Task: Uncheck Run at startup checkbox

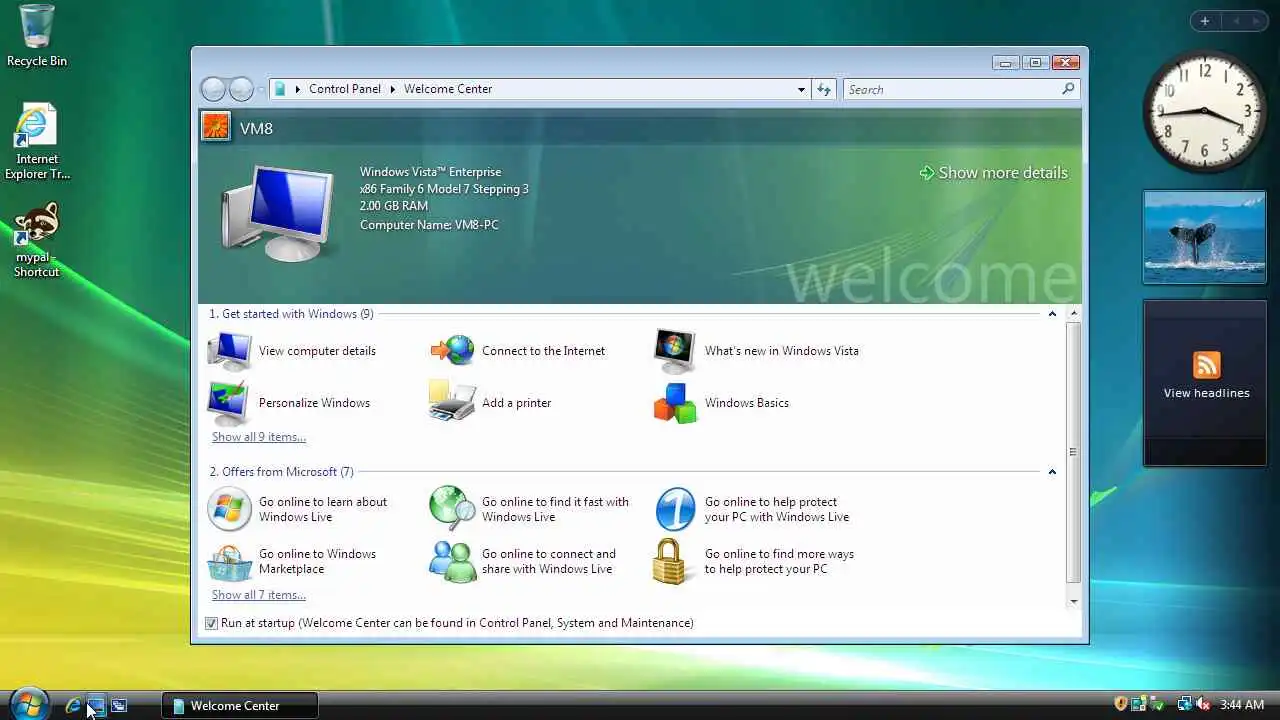Action: pyautogui.click(x=211, y=623)
